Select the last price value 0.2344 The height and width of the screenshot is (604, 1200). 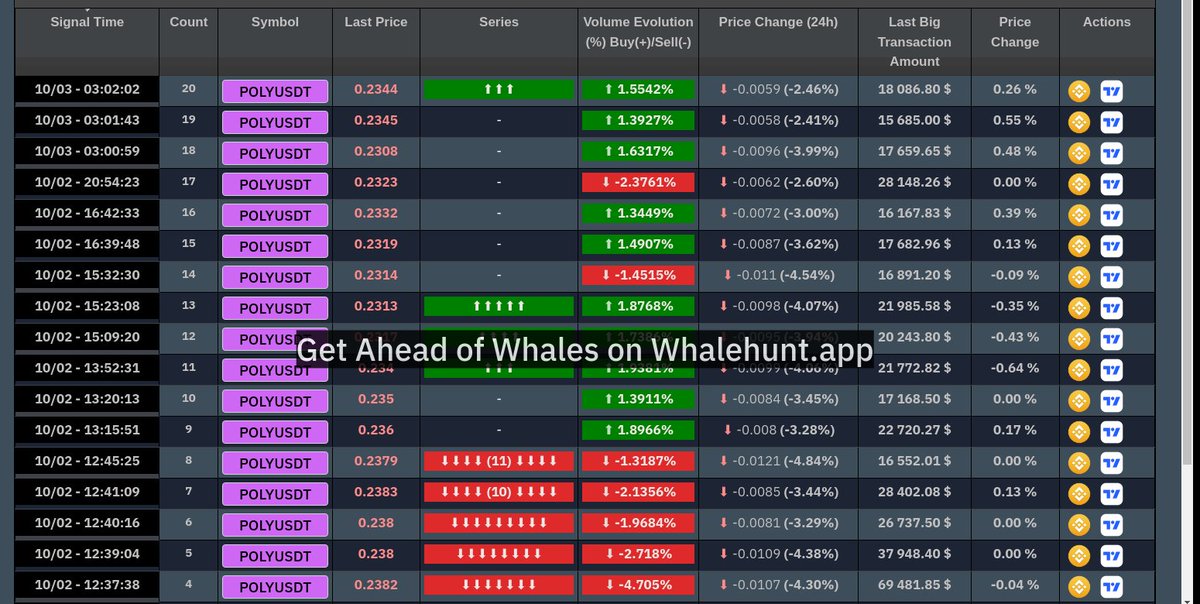point(376,90)
